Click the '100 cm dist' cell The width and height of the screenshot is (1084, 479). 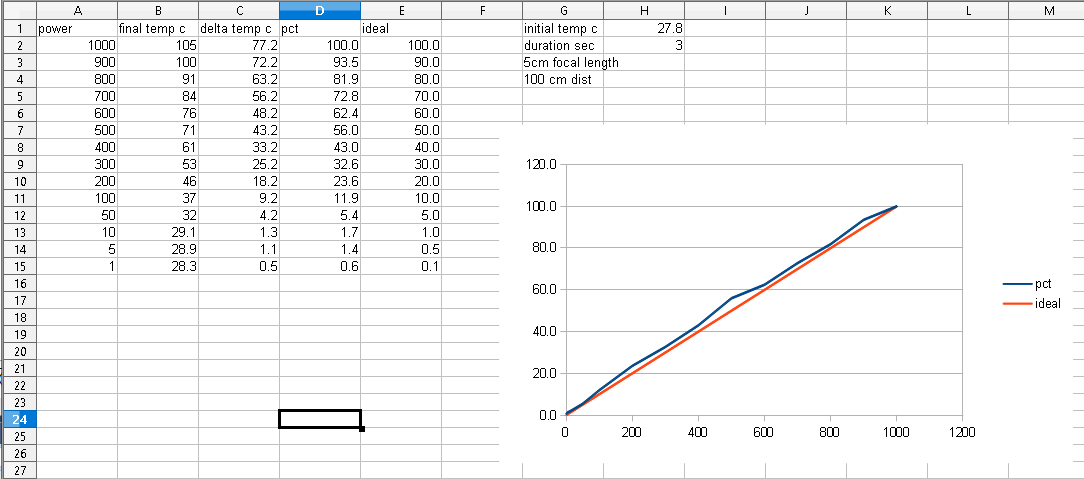coord(563,79)
